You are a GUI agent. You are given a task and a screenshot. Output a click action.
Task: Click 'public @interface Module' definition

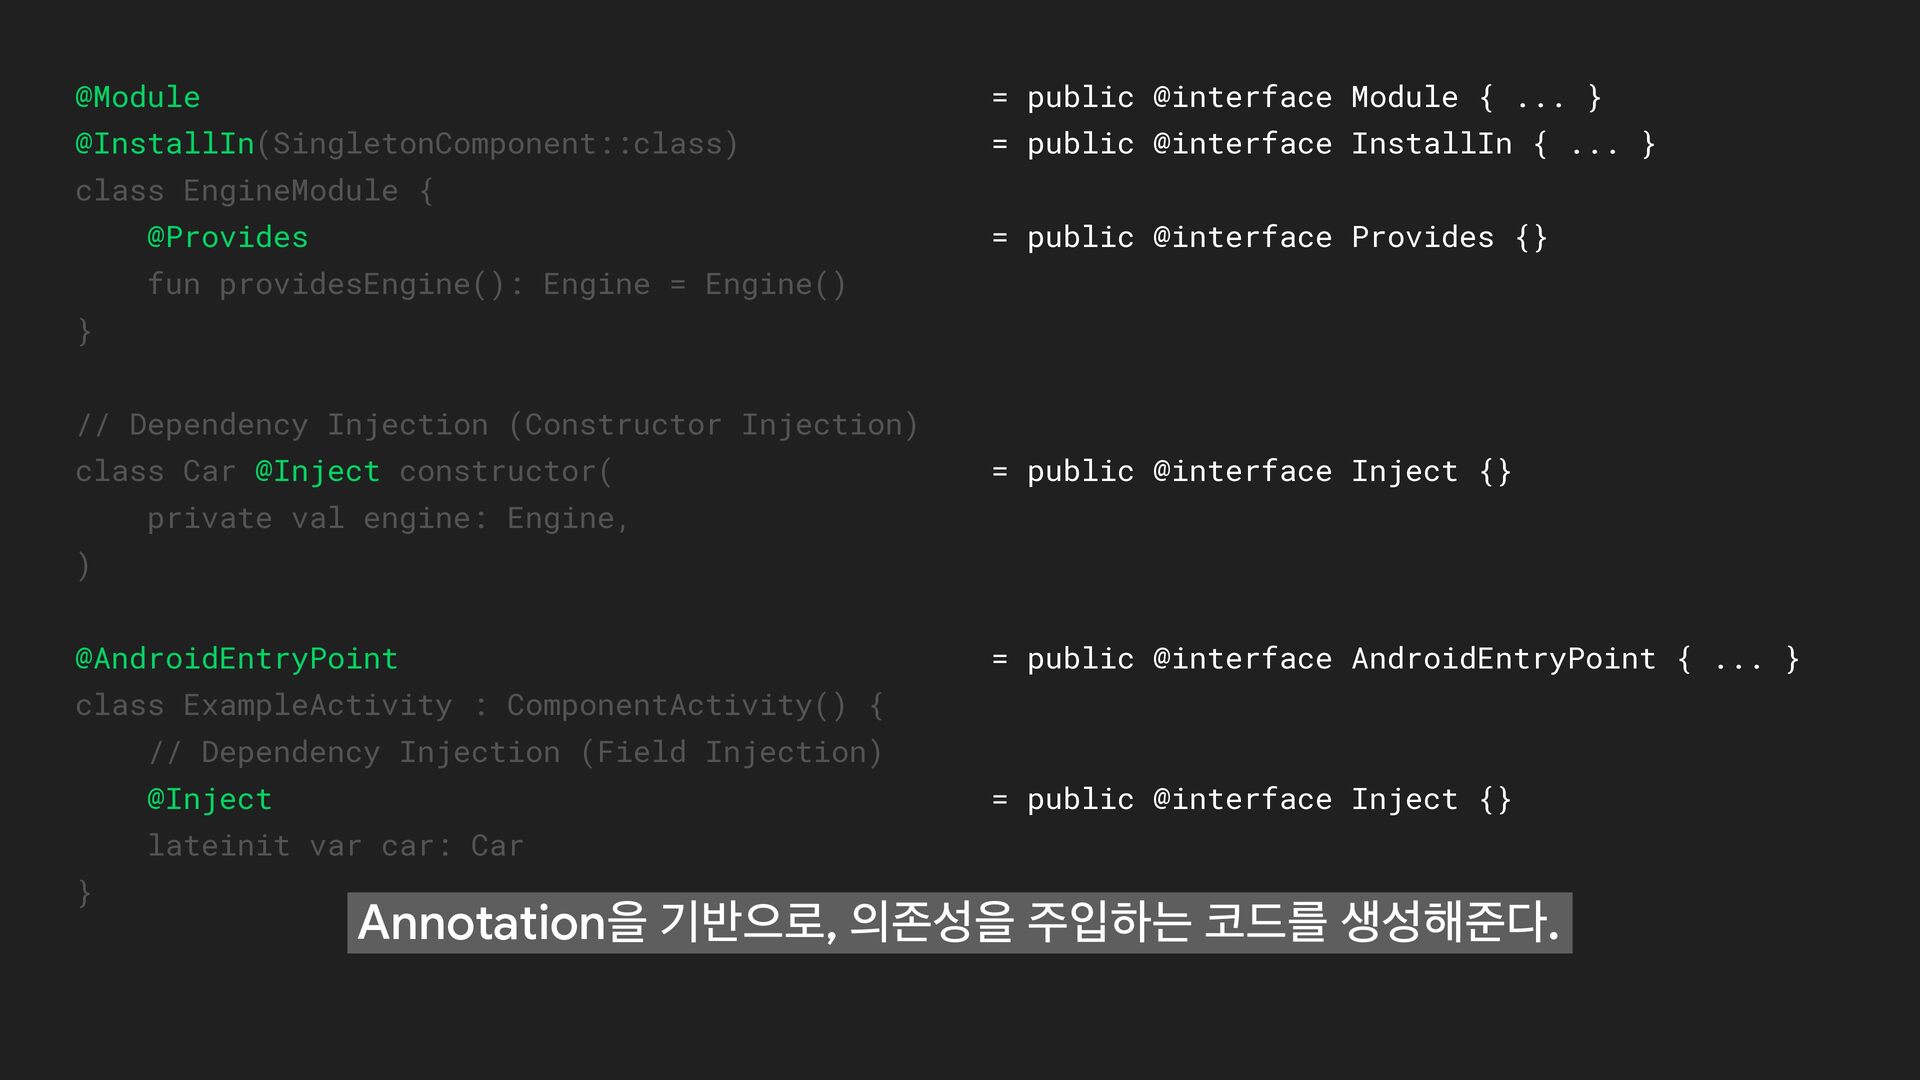1296,97
